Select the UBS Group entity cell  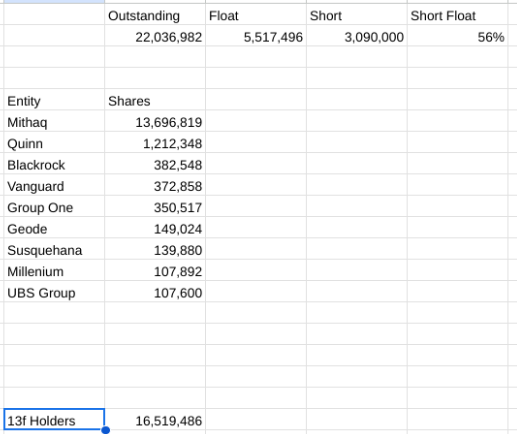54,292
